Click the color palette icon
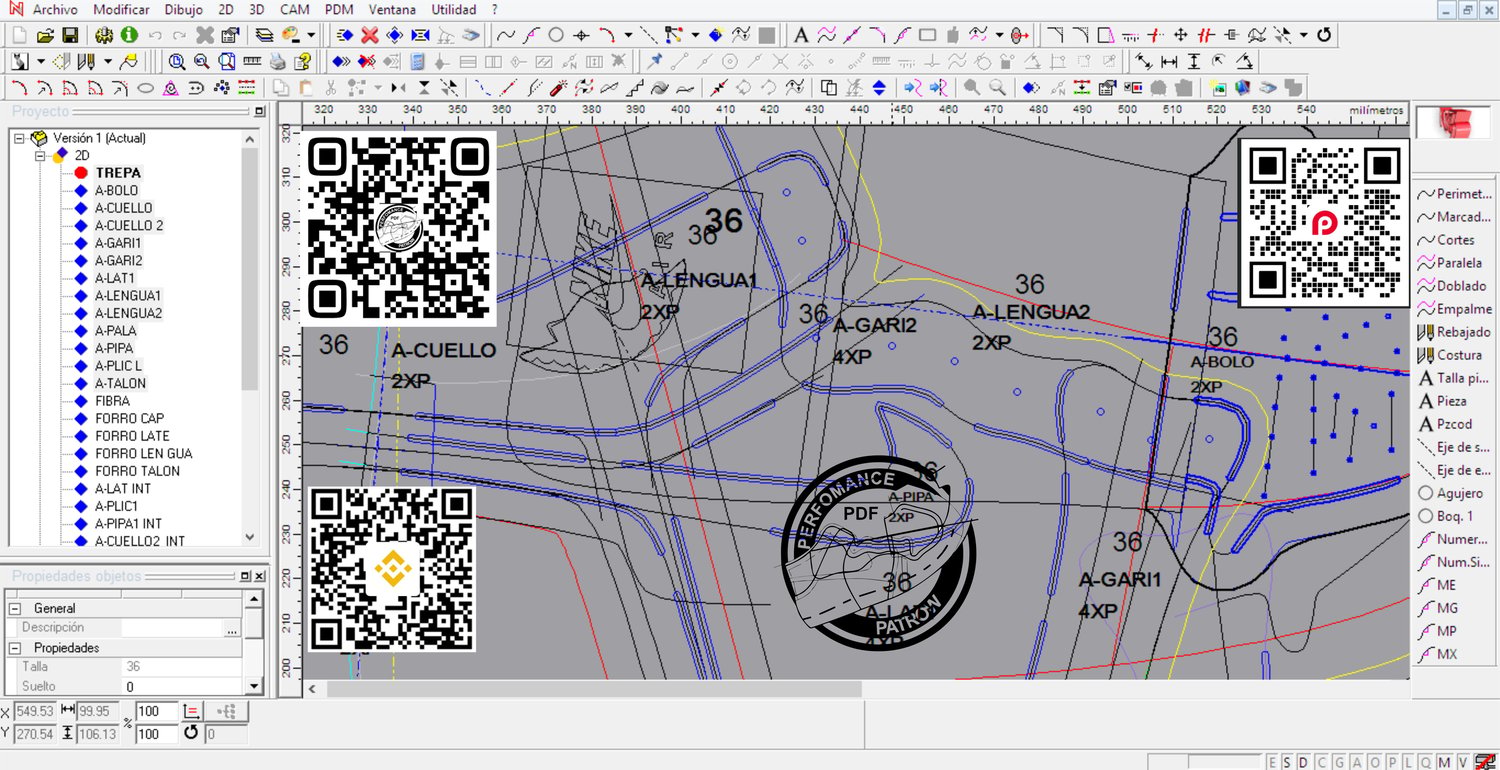Image resolution: width=1500 pixels, height=770 pixels. 291,35
